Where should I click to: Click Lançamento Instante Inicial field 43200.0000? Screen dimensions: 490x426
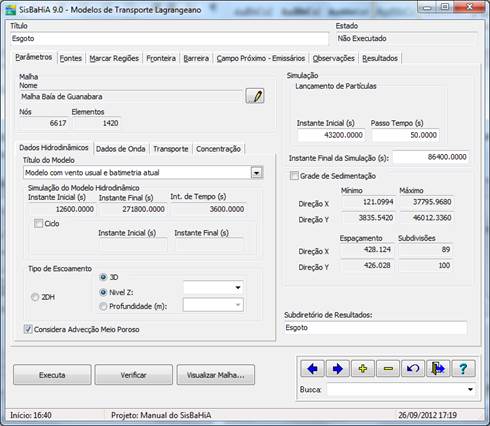[x=331, y=135]
